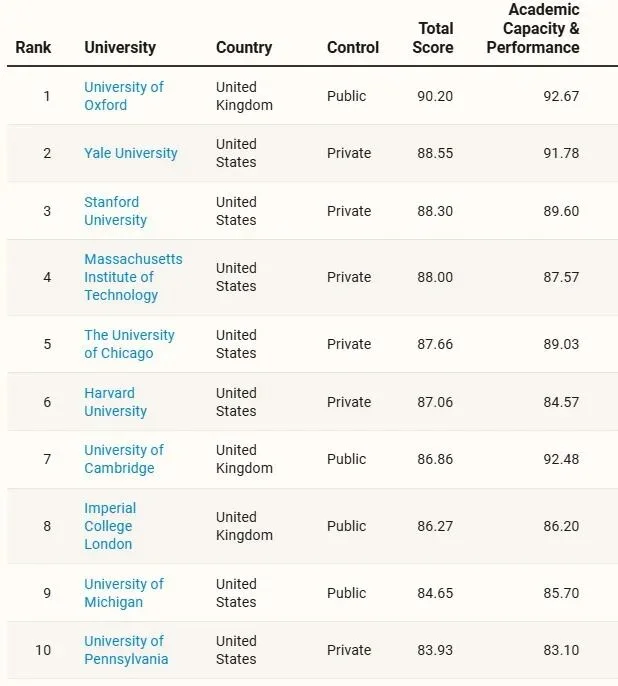Image resolution: width=618 pixels, height=686 pixels.
Task: Sort by the Rank column header
Action: point(33,47)
